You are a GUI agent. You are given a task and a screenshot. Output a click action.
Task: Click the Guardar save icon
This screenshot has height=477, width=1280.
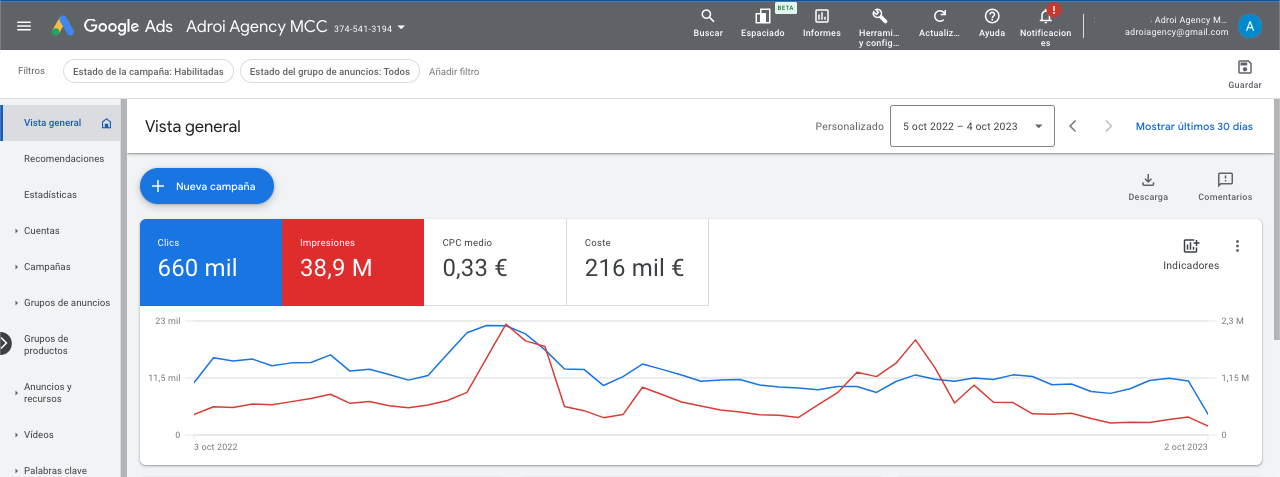click(x=1244, y=68)
